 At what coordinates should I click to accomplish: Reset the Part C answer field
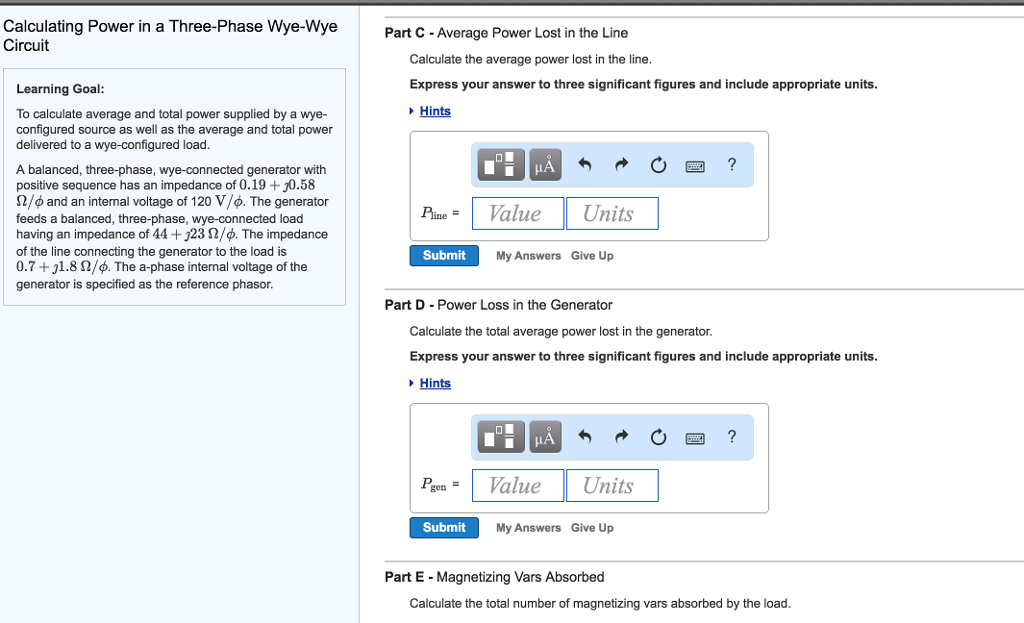point(658,164)
